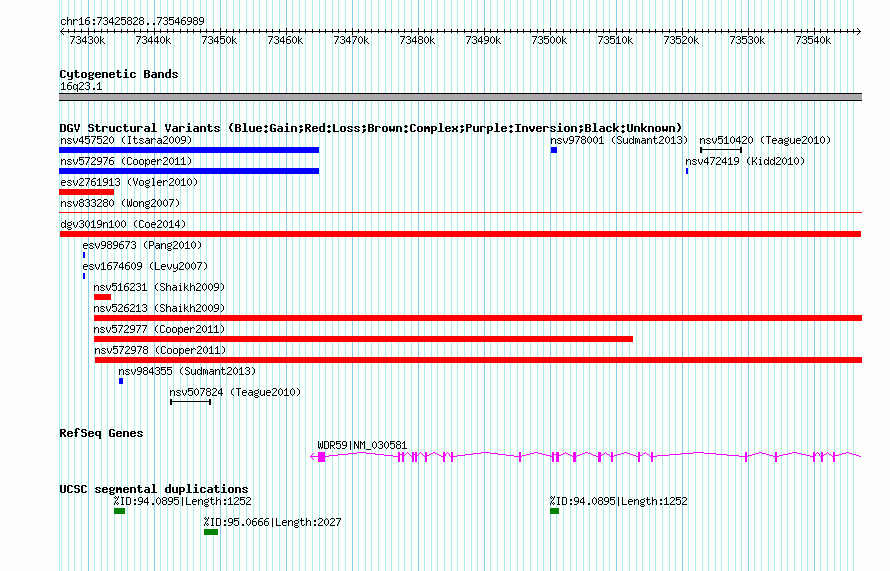The image size is (890, 571).
Task: Click the UCSC segmental duplications track title
Action: (154, 489)
